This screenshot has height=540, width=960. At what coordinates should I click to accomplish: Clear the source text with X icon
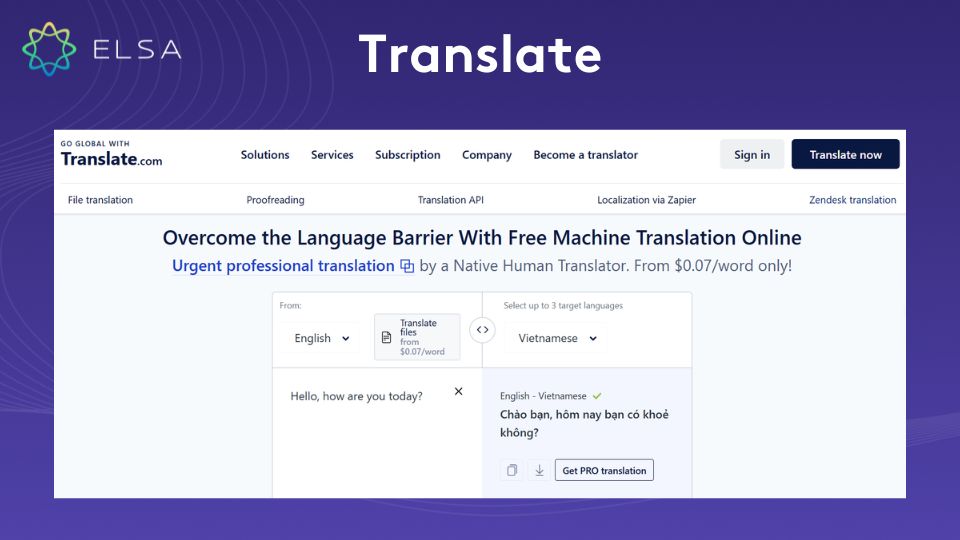[459, 391]
